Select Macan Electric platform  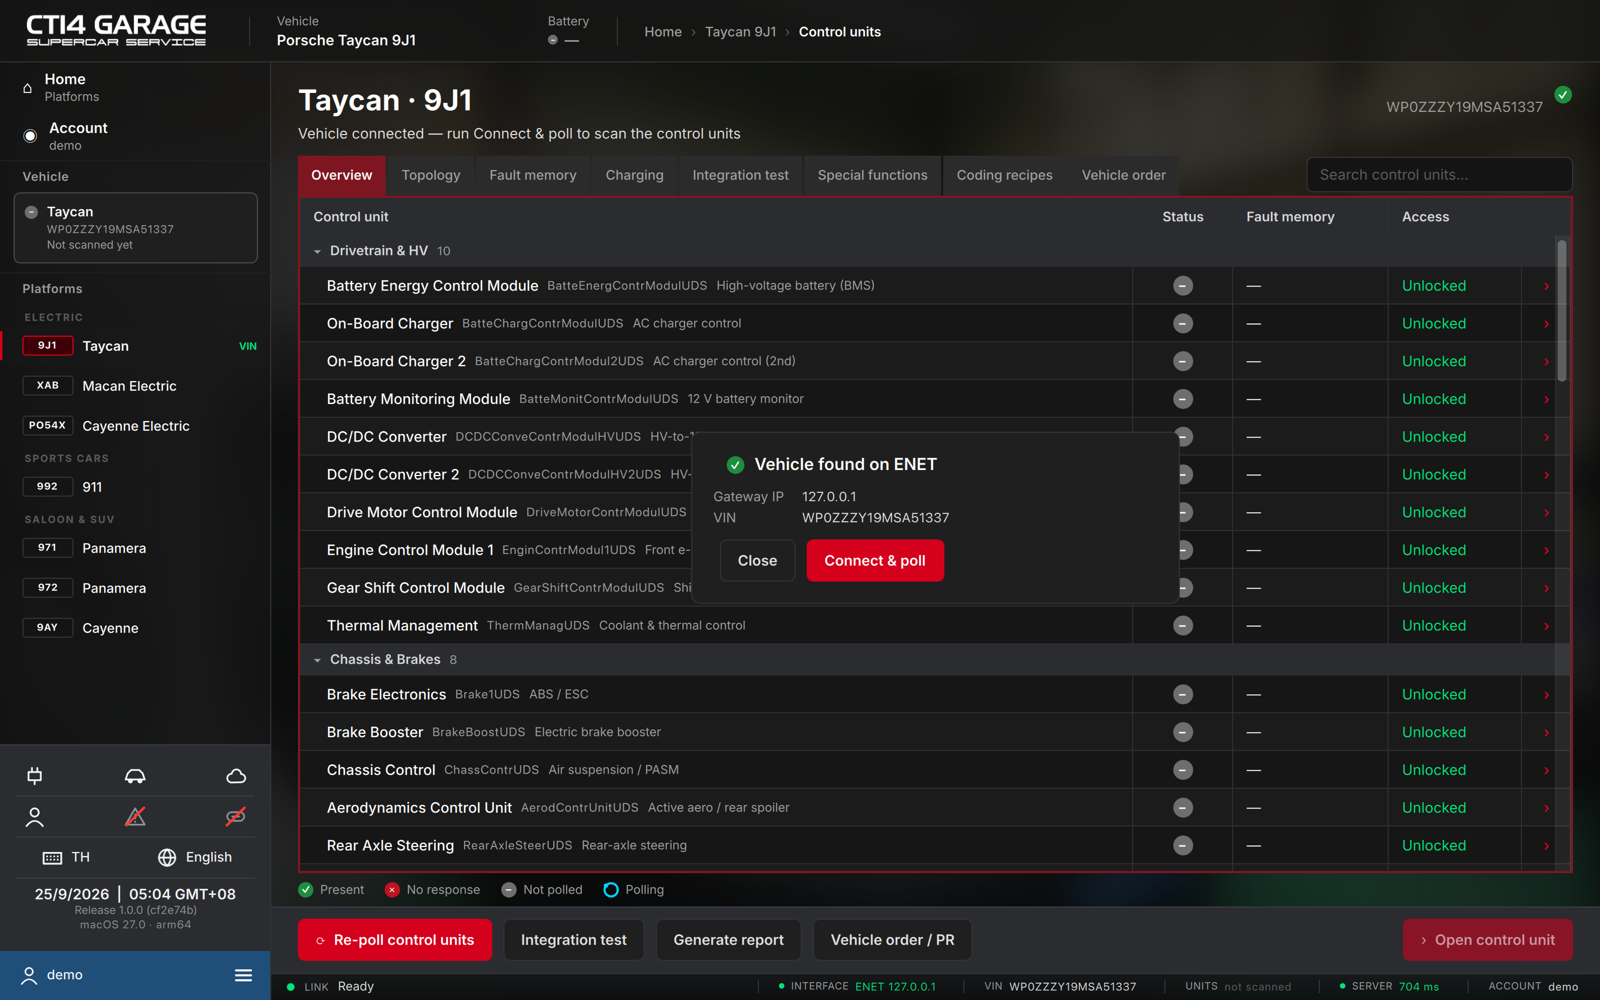[x=136, y=386]
